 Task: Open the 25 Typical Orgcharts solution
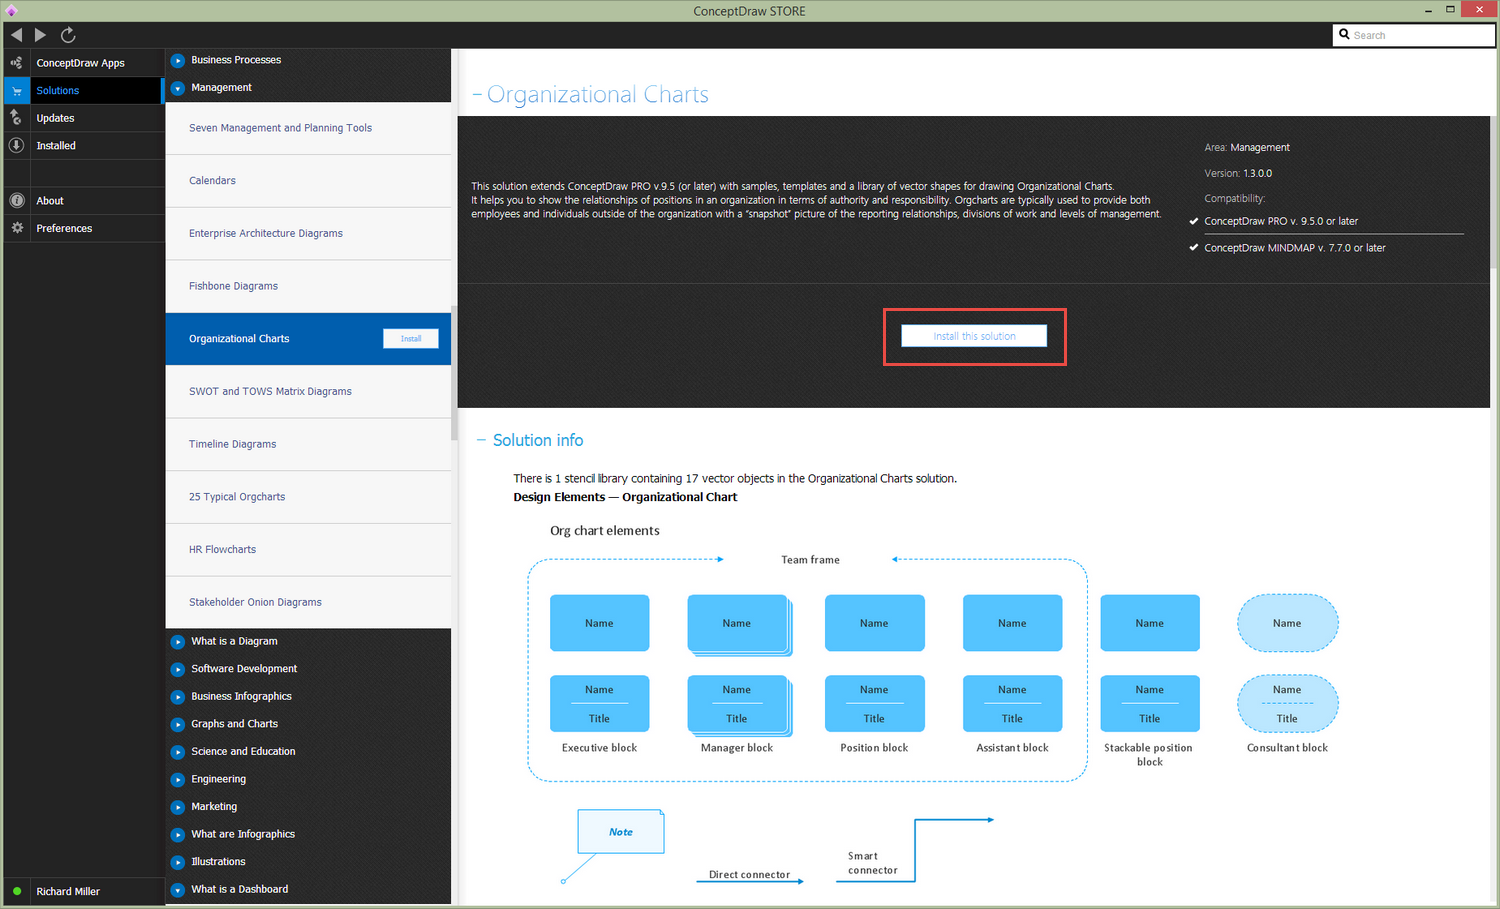coord(308,497)
